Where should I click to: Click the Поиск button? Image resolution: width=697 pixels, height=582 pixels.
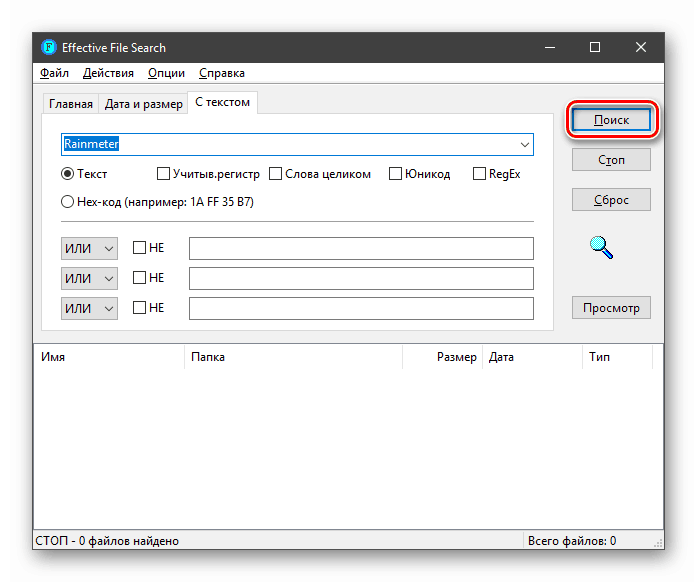[611, 120]
